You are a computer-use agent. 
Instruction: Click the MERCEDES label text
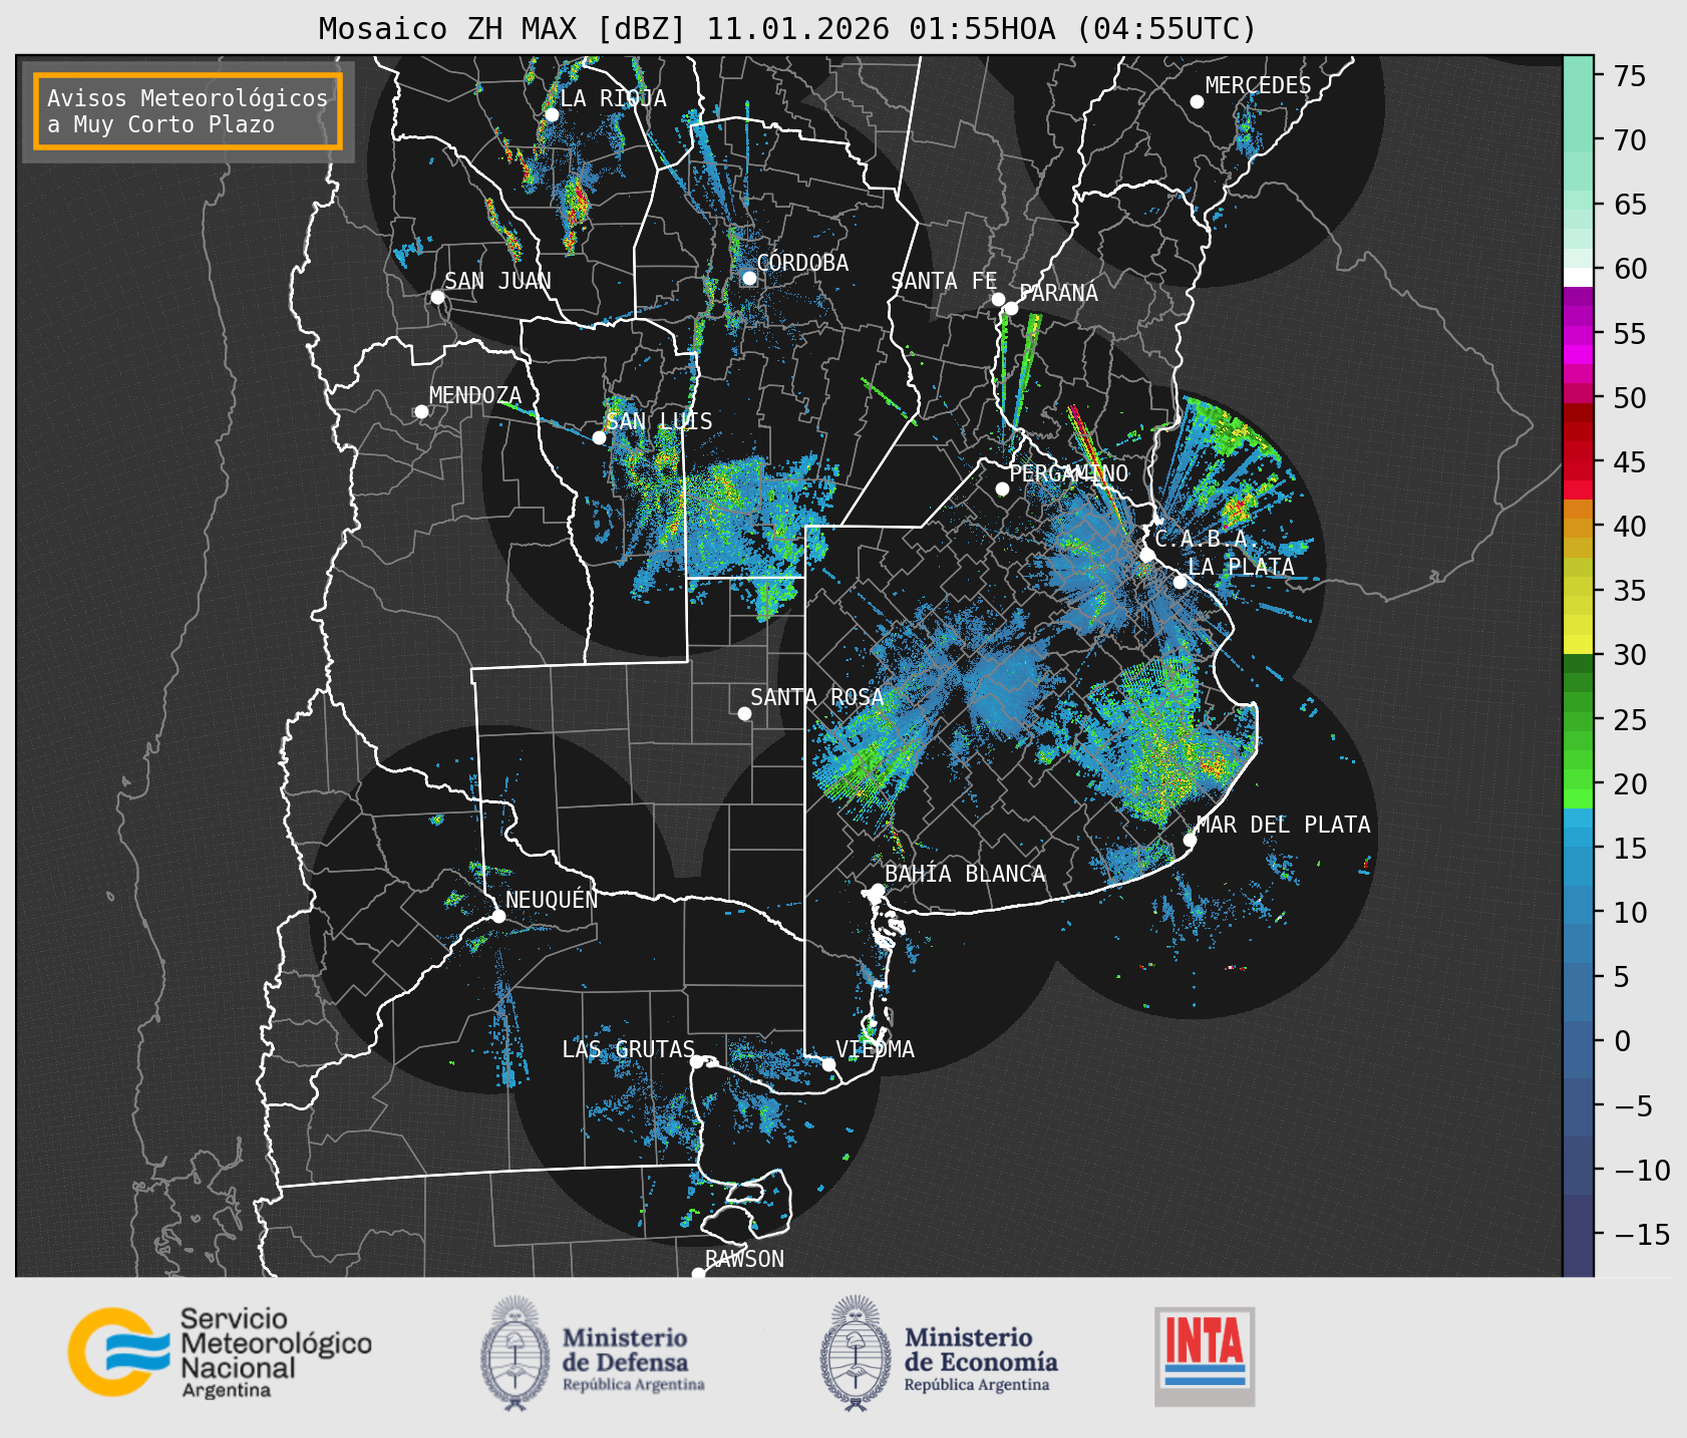point(1258,86)
